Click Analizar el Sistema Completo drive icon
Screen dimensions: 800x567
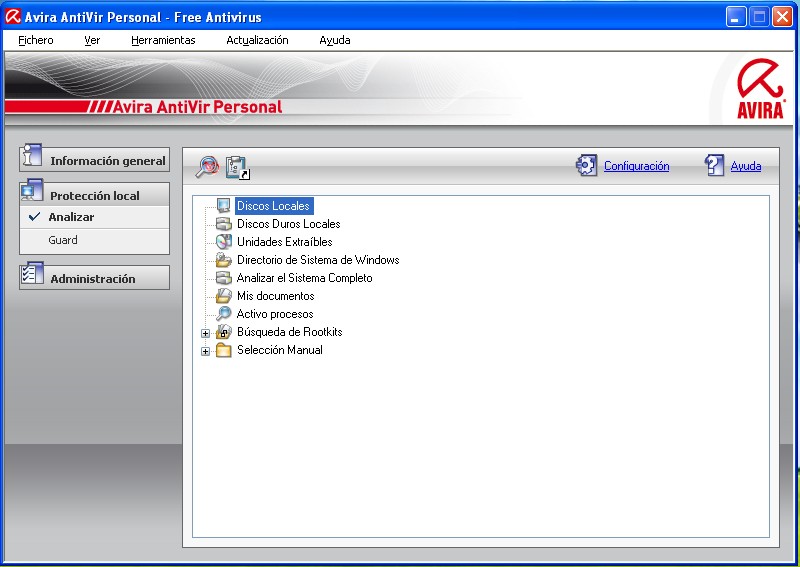coord(223,278)
